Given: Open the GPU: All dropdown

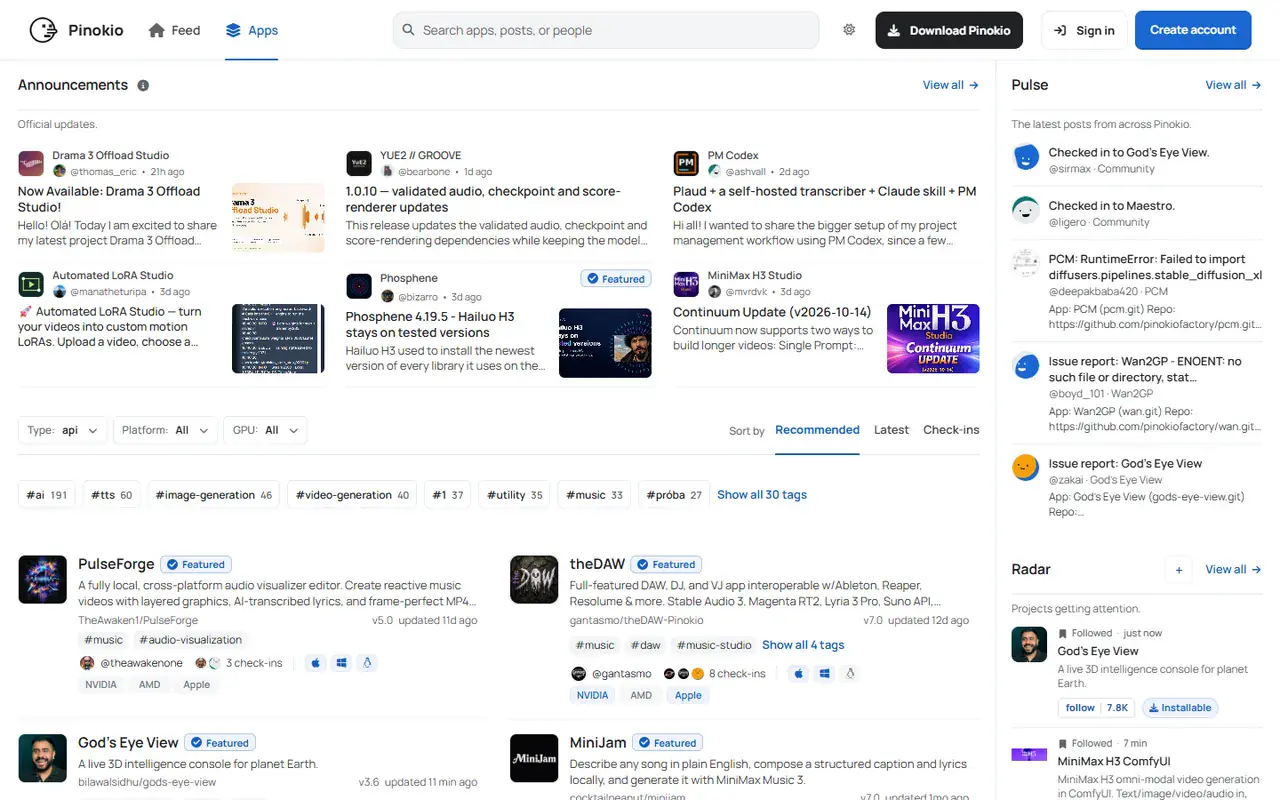Looking at the screenshot, I should pyautogui.click(x=265, y=430).
